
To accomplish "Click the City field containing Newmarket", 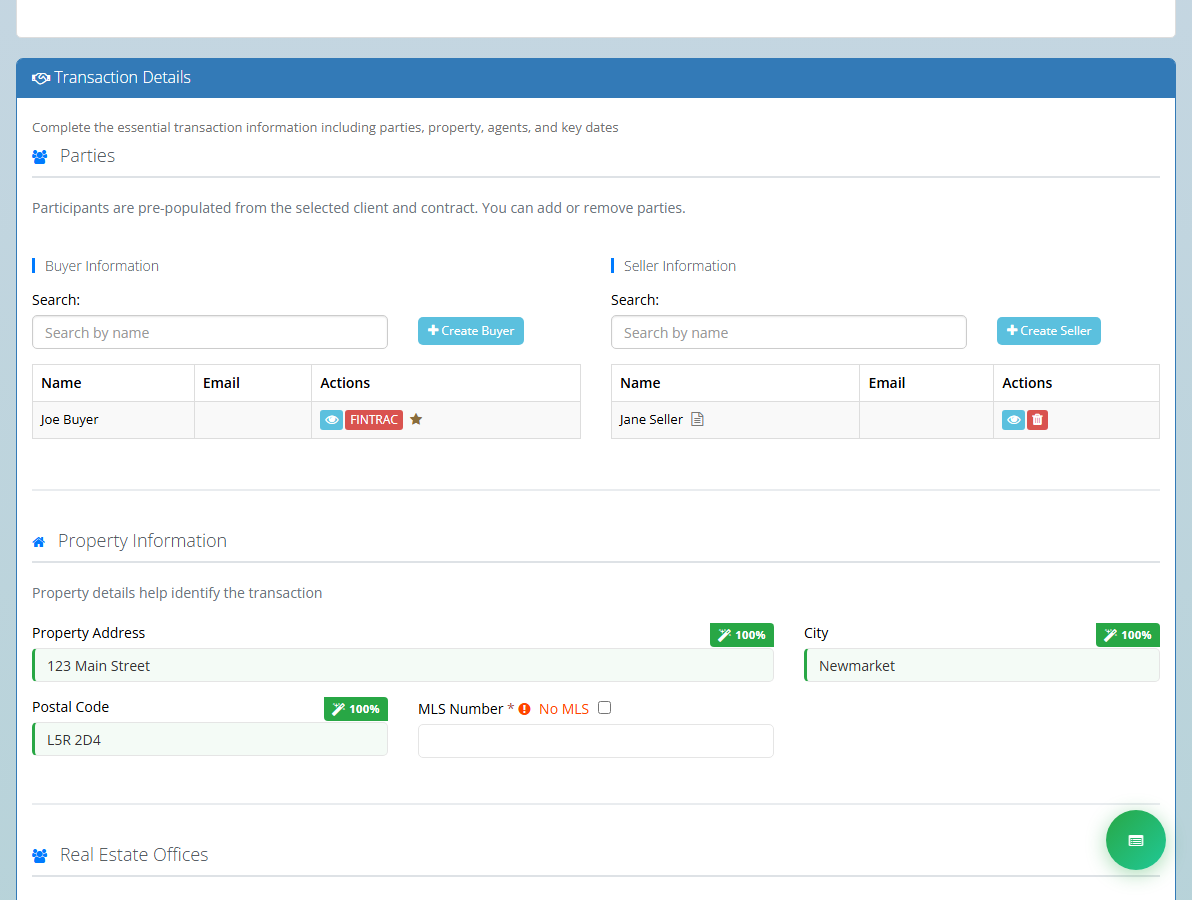I will tap(981, 665).
